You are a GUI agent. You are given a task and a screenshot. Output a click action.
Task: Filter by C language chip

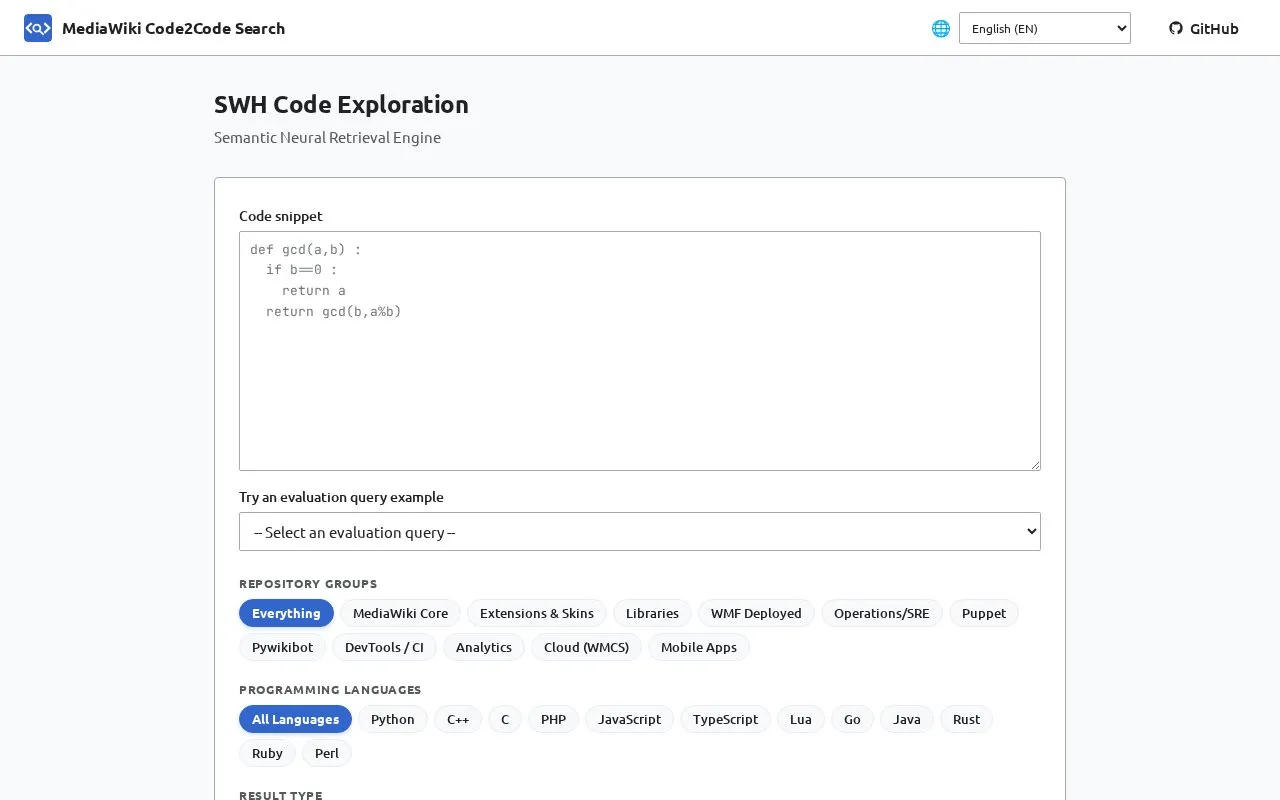pos(505,719)
